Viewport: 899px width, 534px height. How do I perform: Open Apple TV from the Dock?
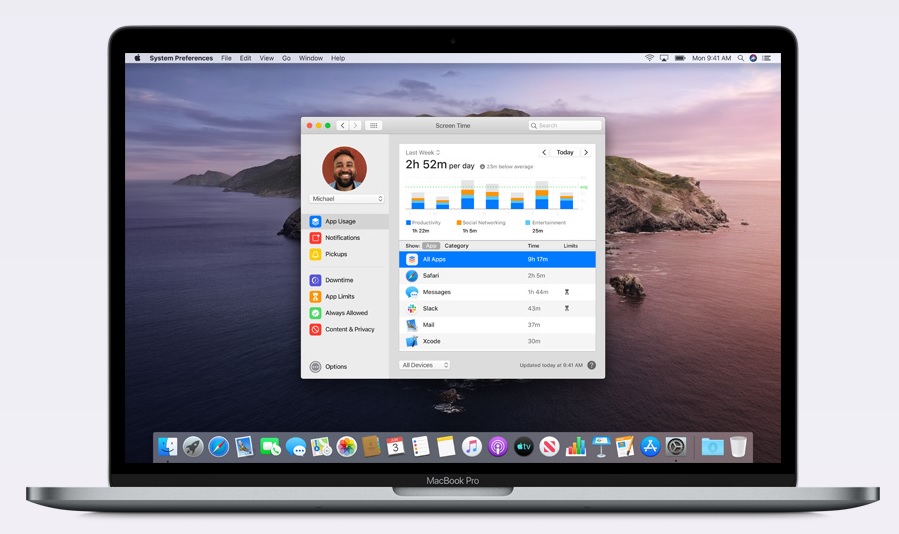(523, 446)
